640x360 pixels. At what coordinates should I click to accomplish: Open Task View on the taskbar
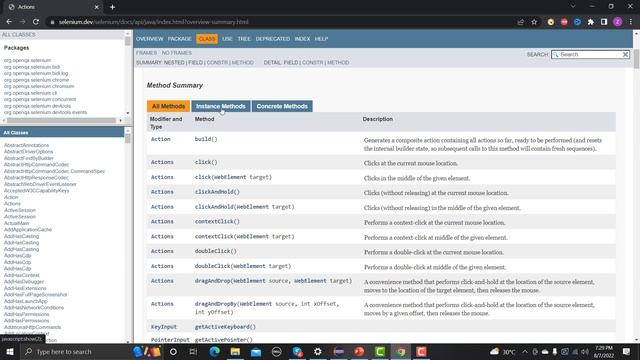(x=193, y=351)
